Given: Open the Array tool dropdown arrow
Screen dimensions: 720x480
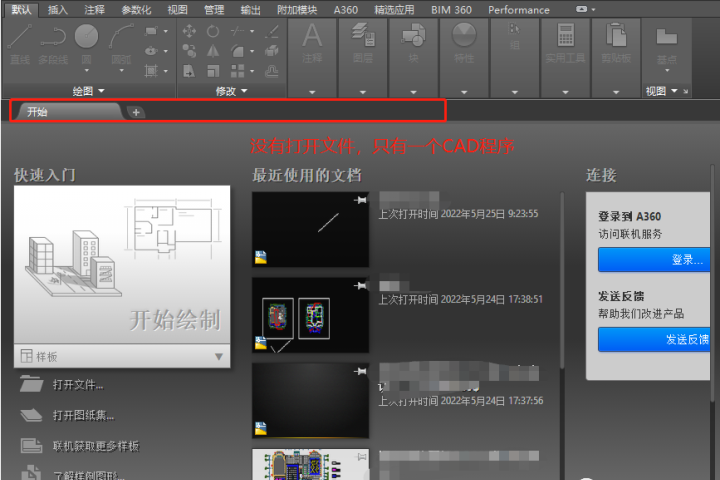Looking at the screenshot, I should 252,71.
